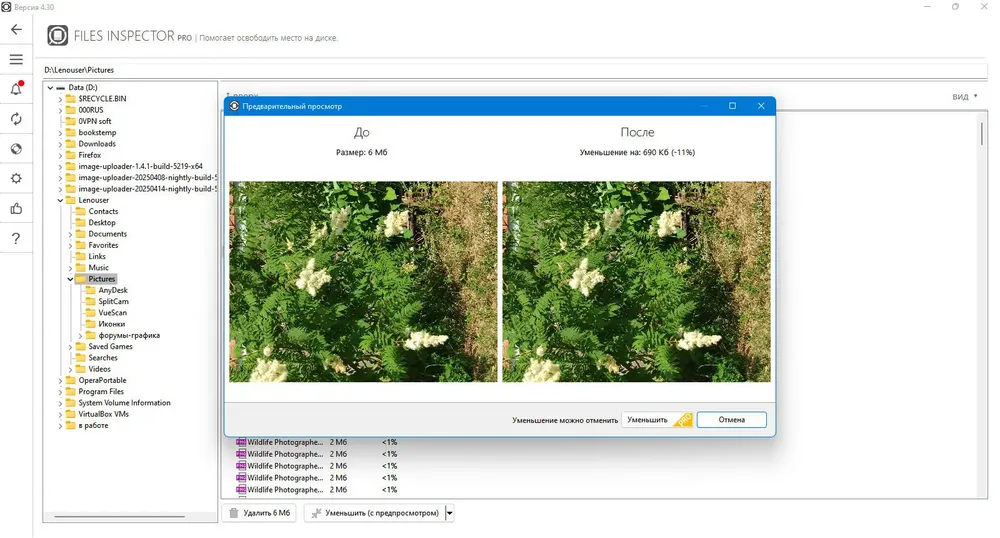Open the help question mark icon
The image size is (1000, 538).
tap(16, 238)
